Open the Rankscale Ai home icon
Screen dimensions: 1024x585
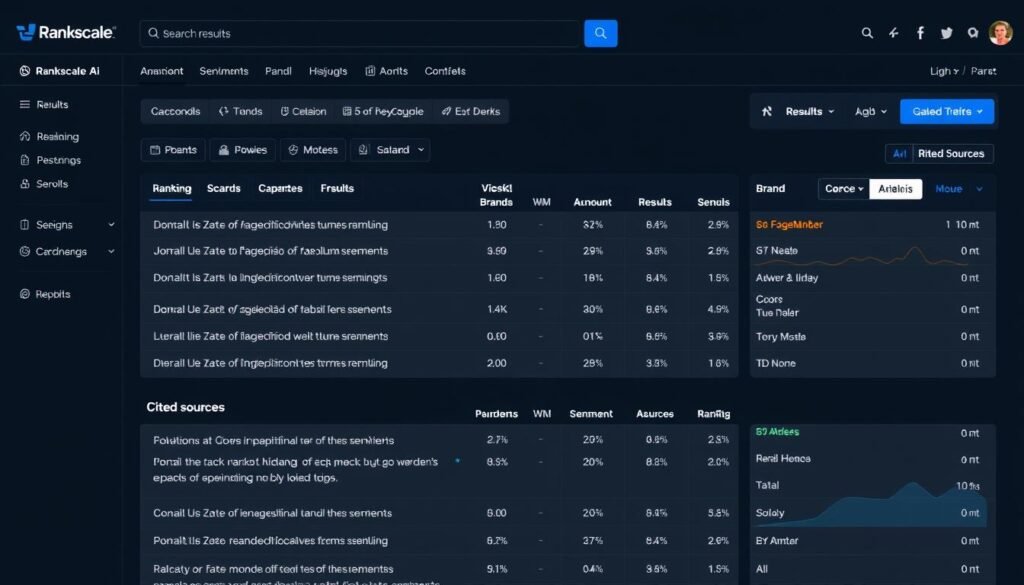point(22,71)
